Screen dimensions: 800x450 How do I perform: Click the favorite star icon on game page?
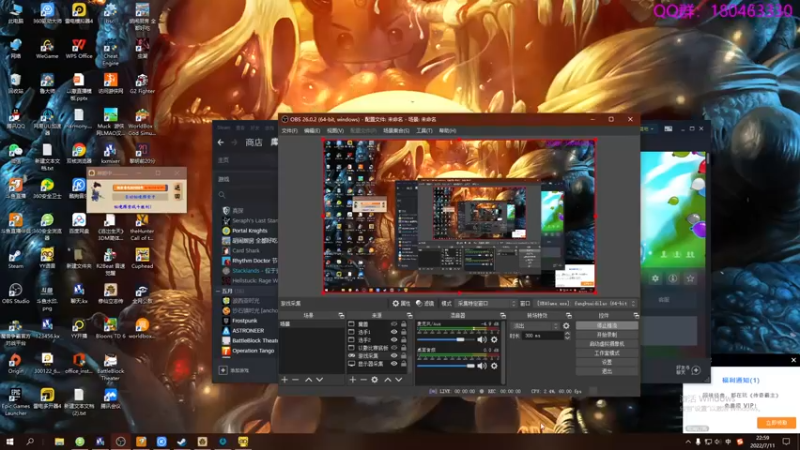pyautogui.click(x=690, y=279)
